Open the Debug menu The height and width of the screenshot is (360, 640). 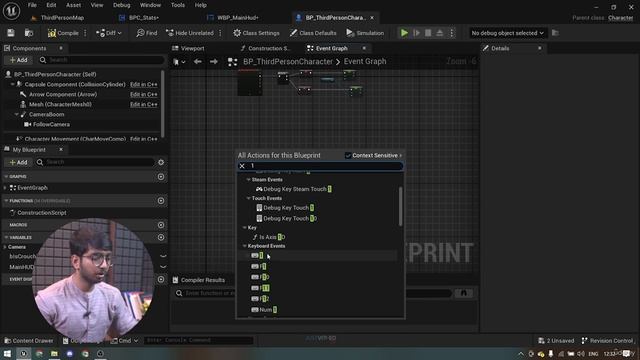tap(122, 5)
